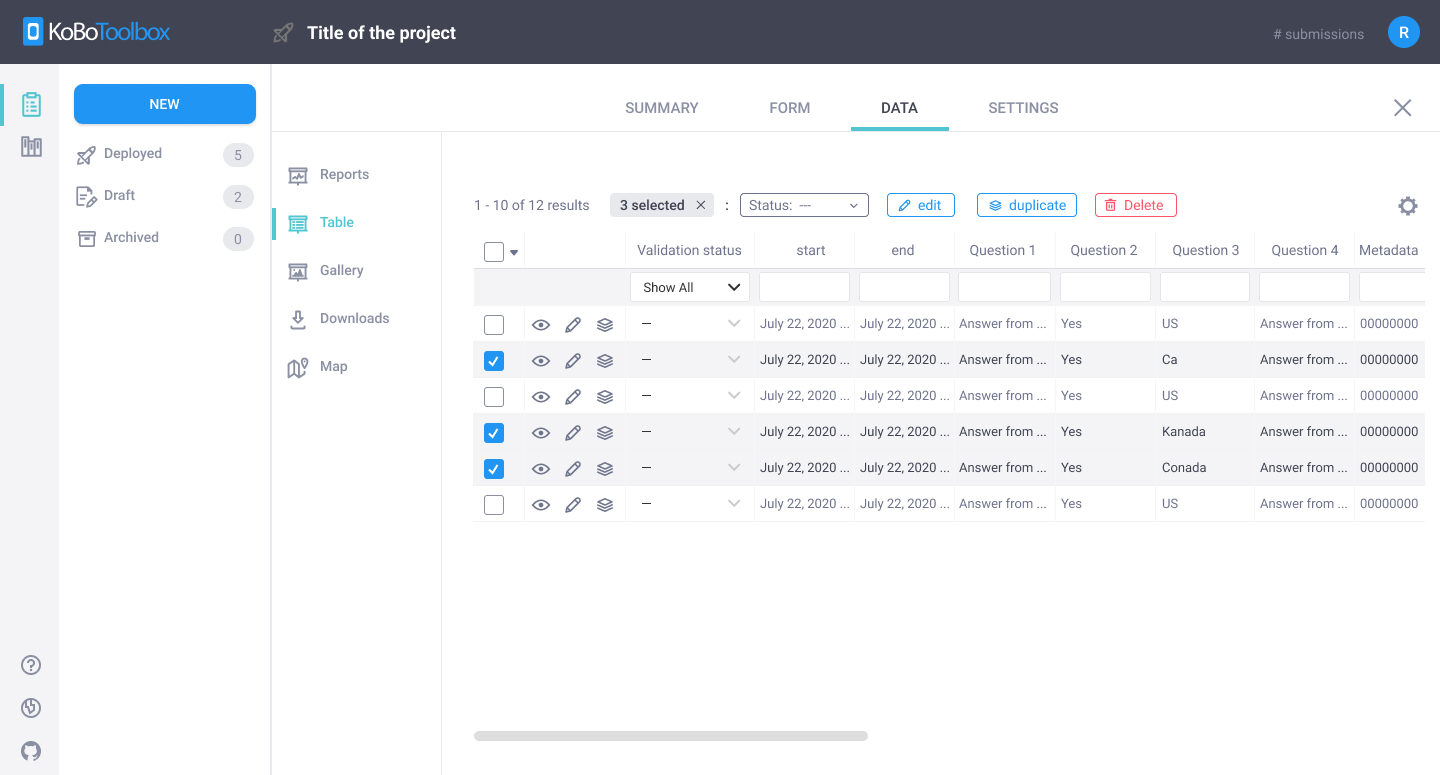The height and width of the screenshot is (775, 1440).
Task: Open the Reports view
Action: point(344,174)
